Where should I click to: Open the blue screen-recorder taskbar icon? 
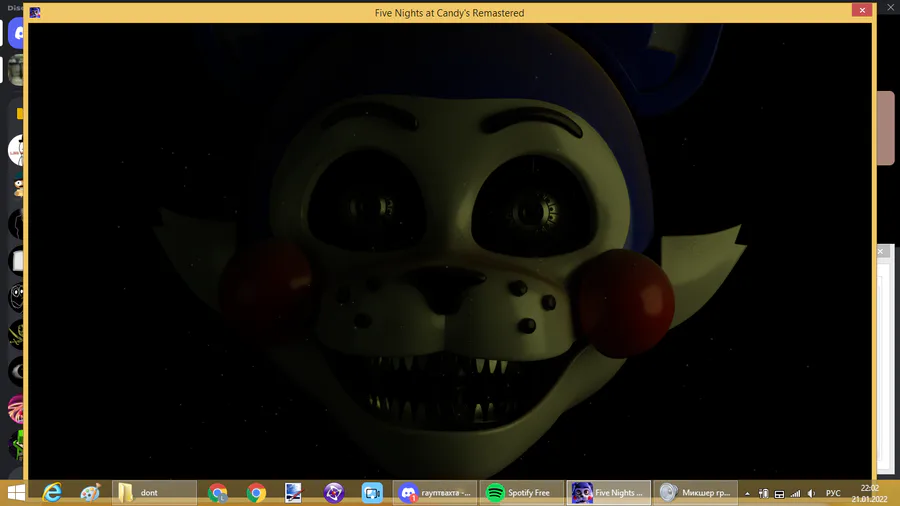(x=372, y=493)
